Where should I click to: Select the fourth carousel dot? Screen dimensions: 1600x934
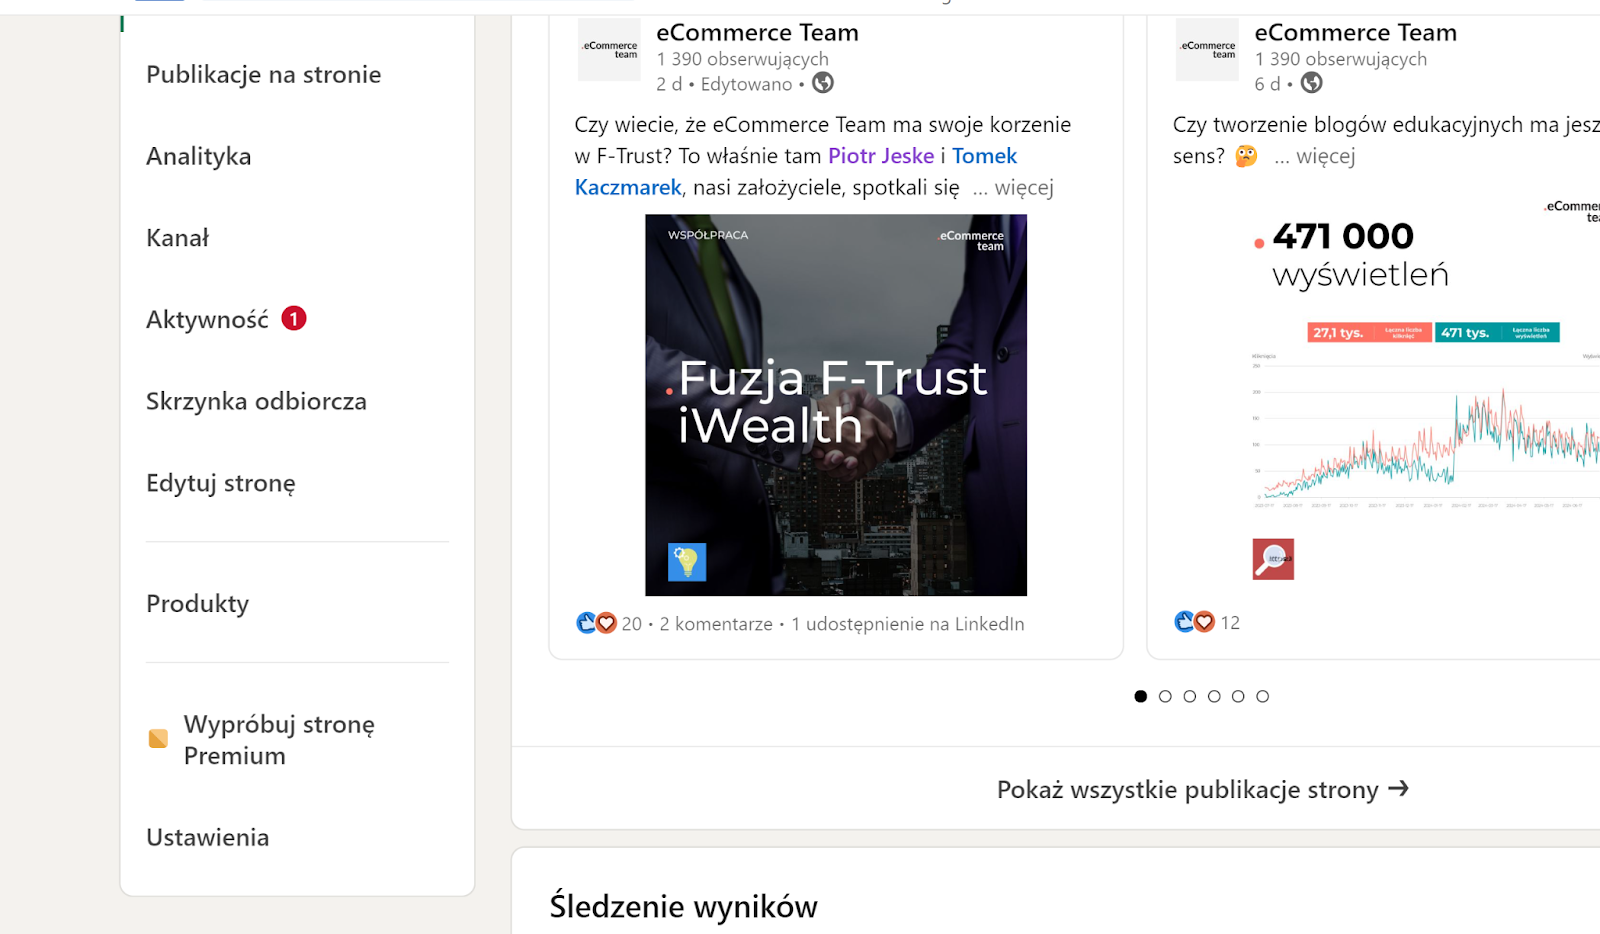pos(1214,696)
